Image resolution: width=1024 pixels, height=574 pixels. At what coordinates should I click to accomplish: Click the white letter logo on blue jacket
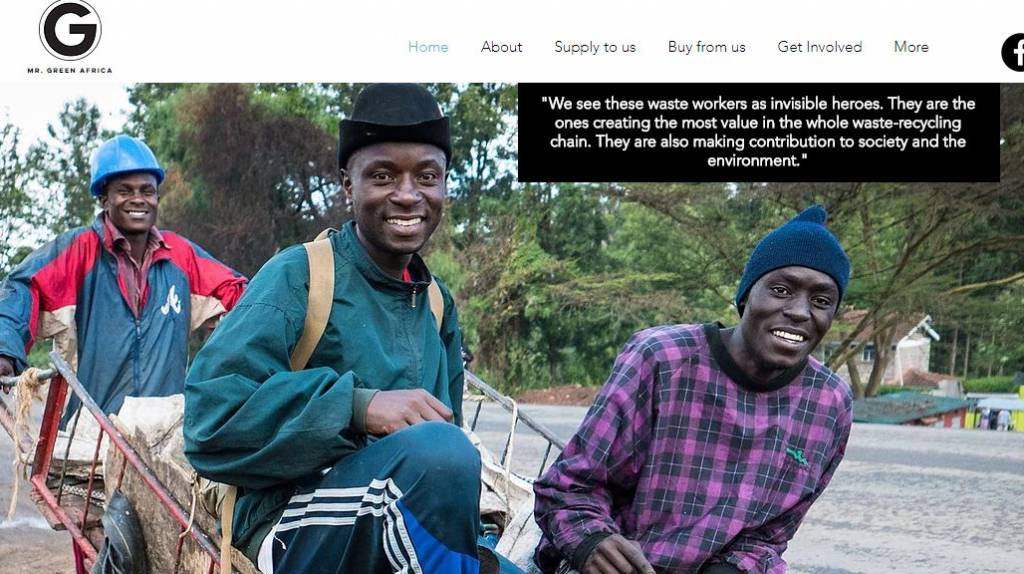click(x=171, y=300)
